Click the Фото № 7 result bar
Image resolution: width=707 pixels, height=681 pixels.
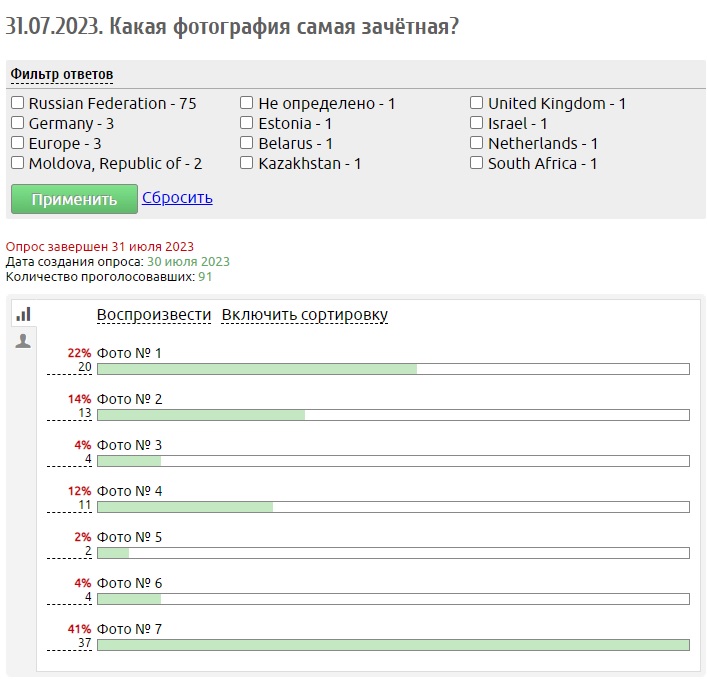point(393,645)
